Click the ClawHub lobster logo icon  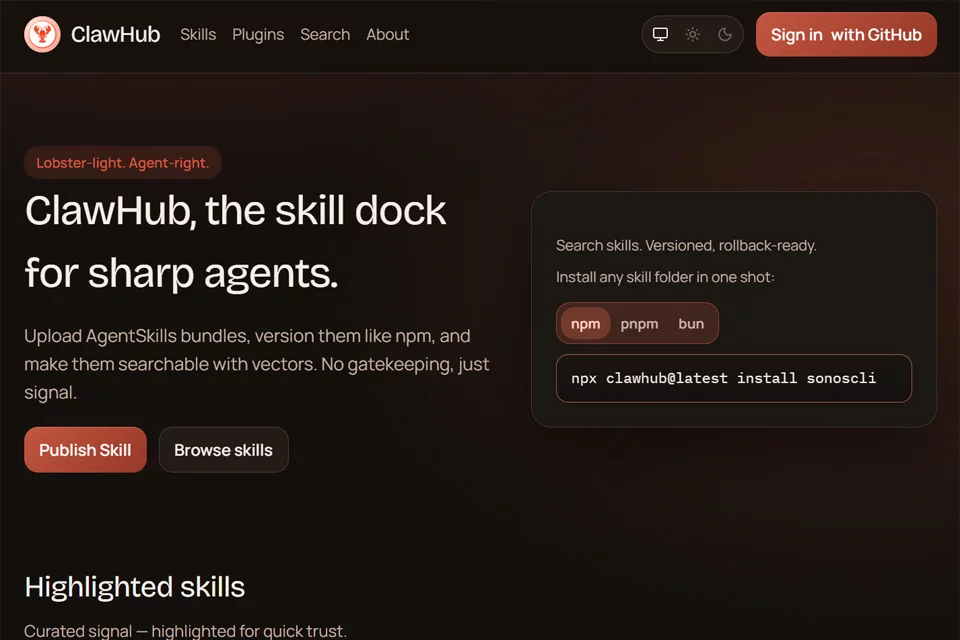click(x=42, y=35)
